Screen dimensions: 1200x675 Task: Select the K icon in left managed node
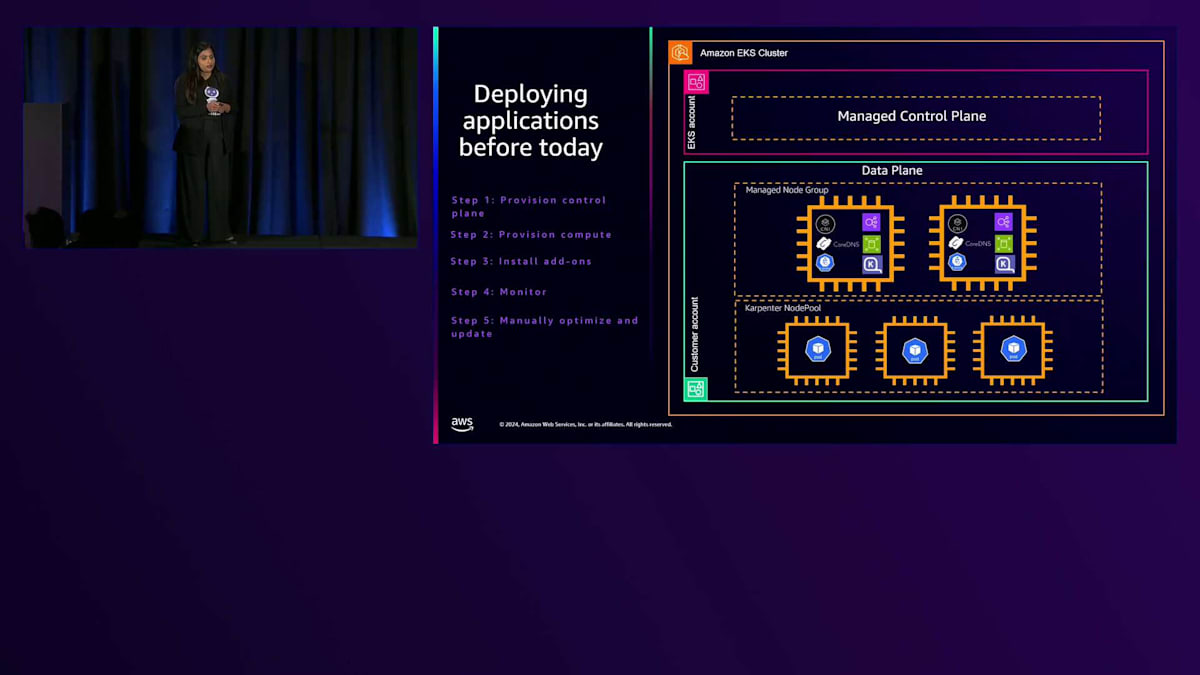pos(871,264)
